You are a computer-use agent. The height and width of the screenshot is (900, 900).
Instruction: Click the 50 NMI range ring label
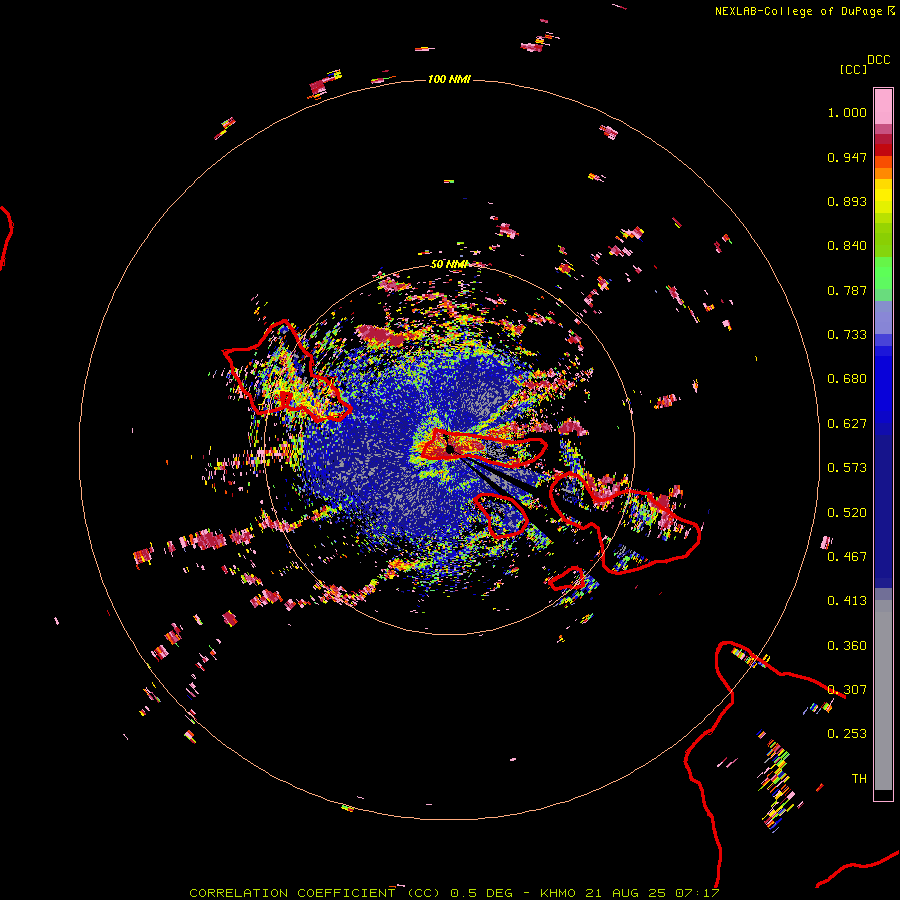pyautogui.click(x=449, y=264)
